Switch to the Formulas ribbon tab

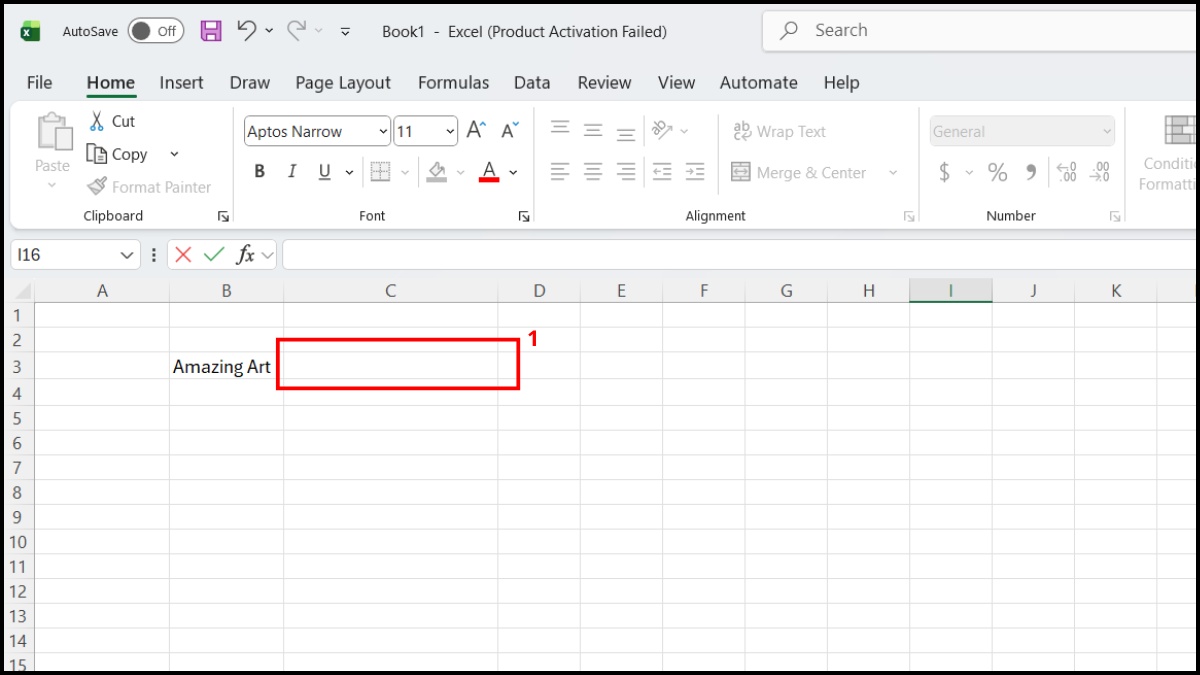click(x=453, y=82)
